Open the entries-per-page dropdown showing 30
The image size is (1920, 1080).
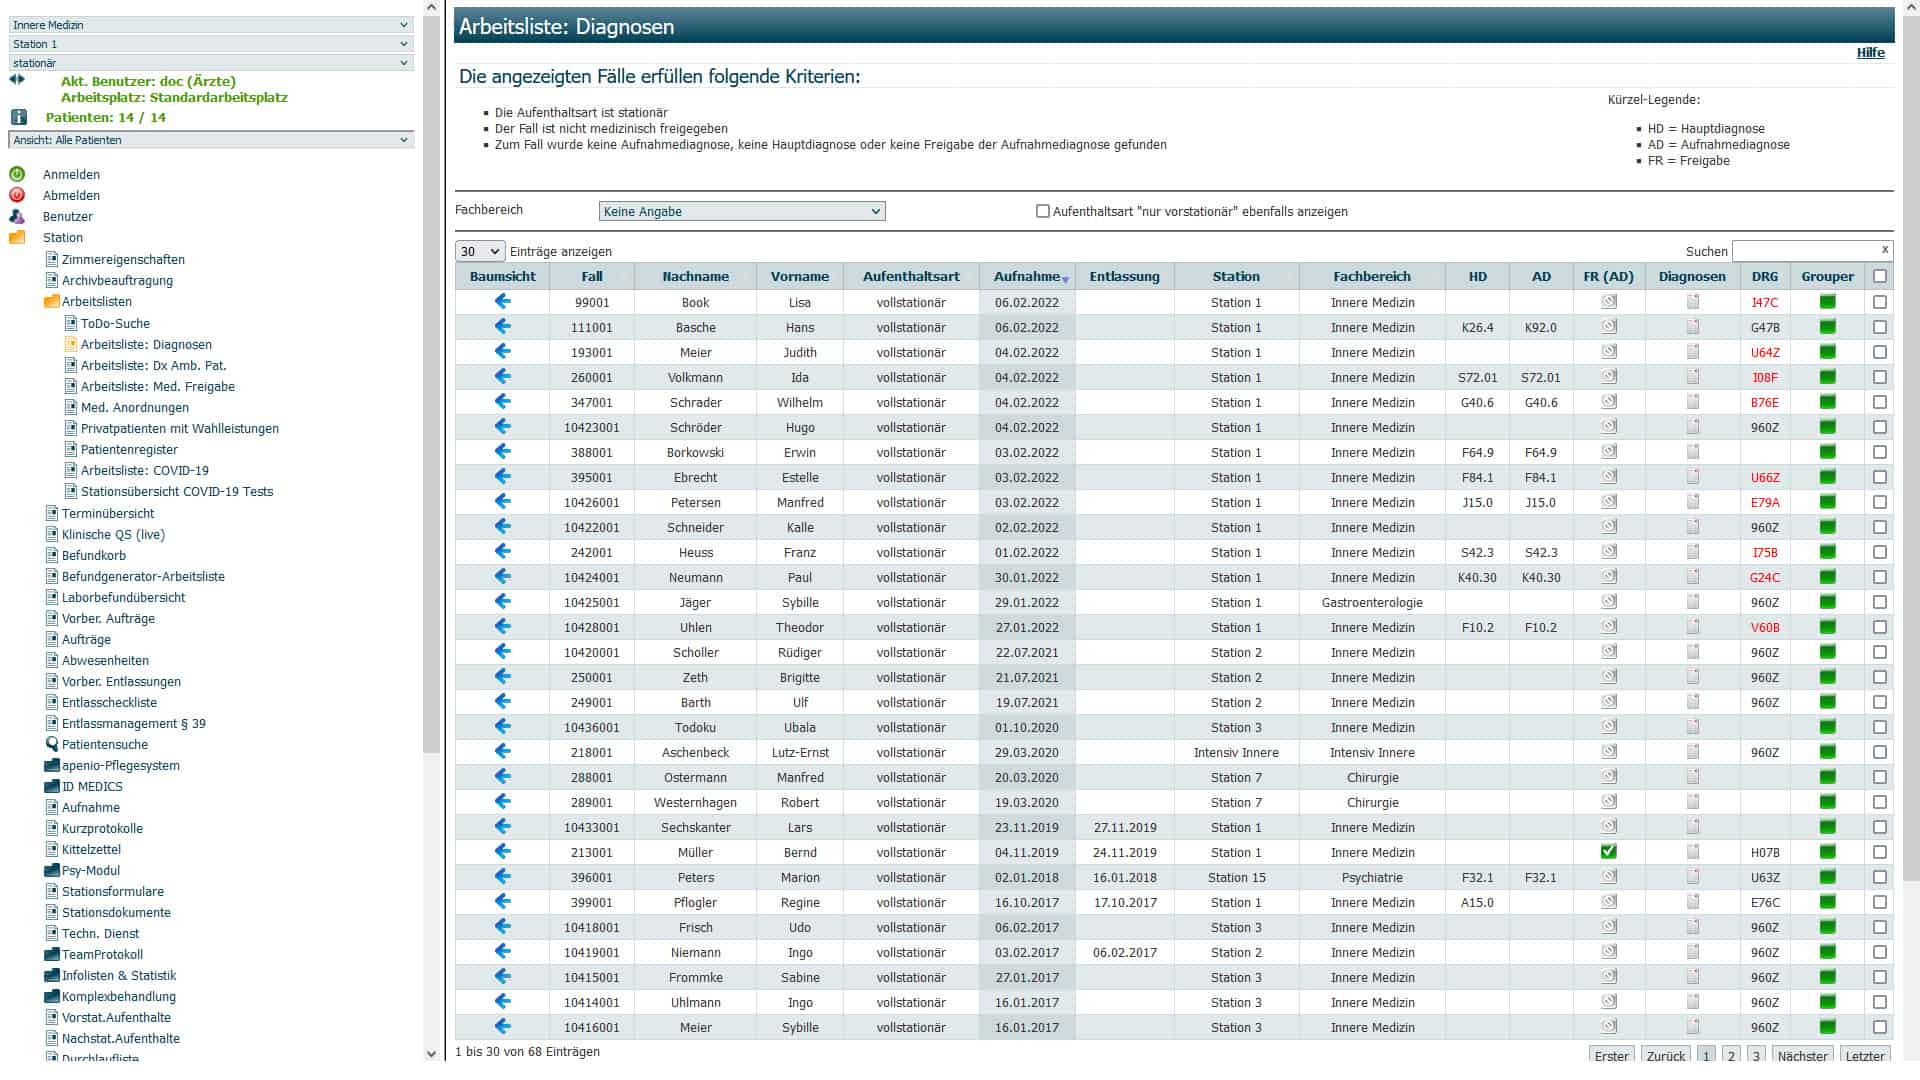coord(479,251)
